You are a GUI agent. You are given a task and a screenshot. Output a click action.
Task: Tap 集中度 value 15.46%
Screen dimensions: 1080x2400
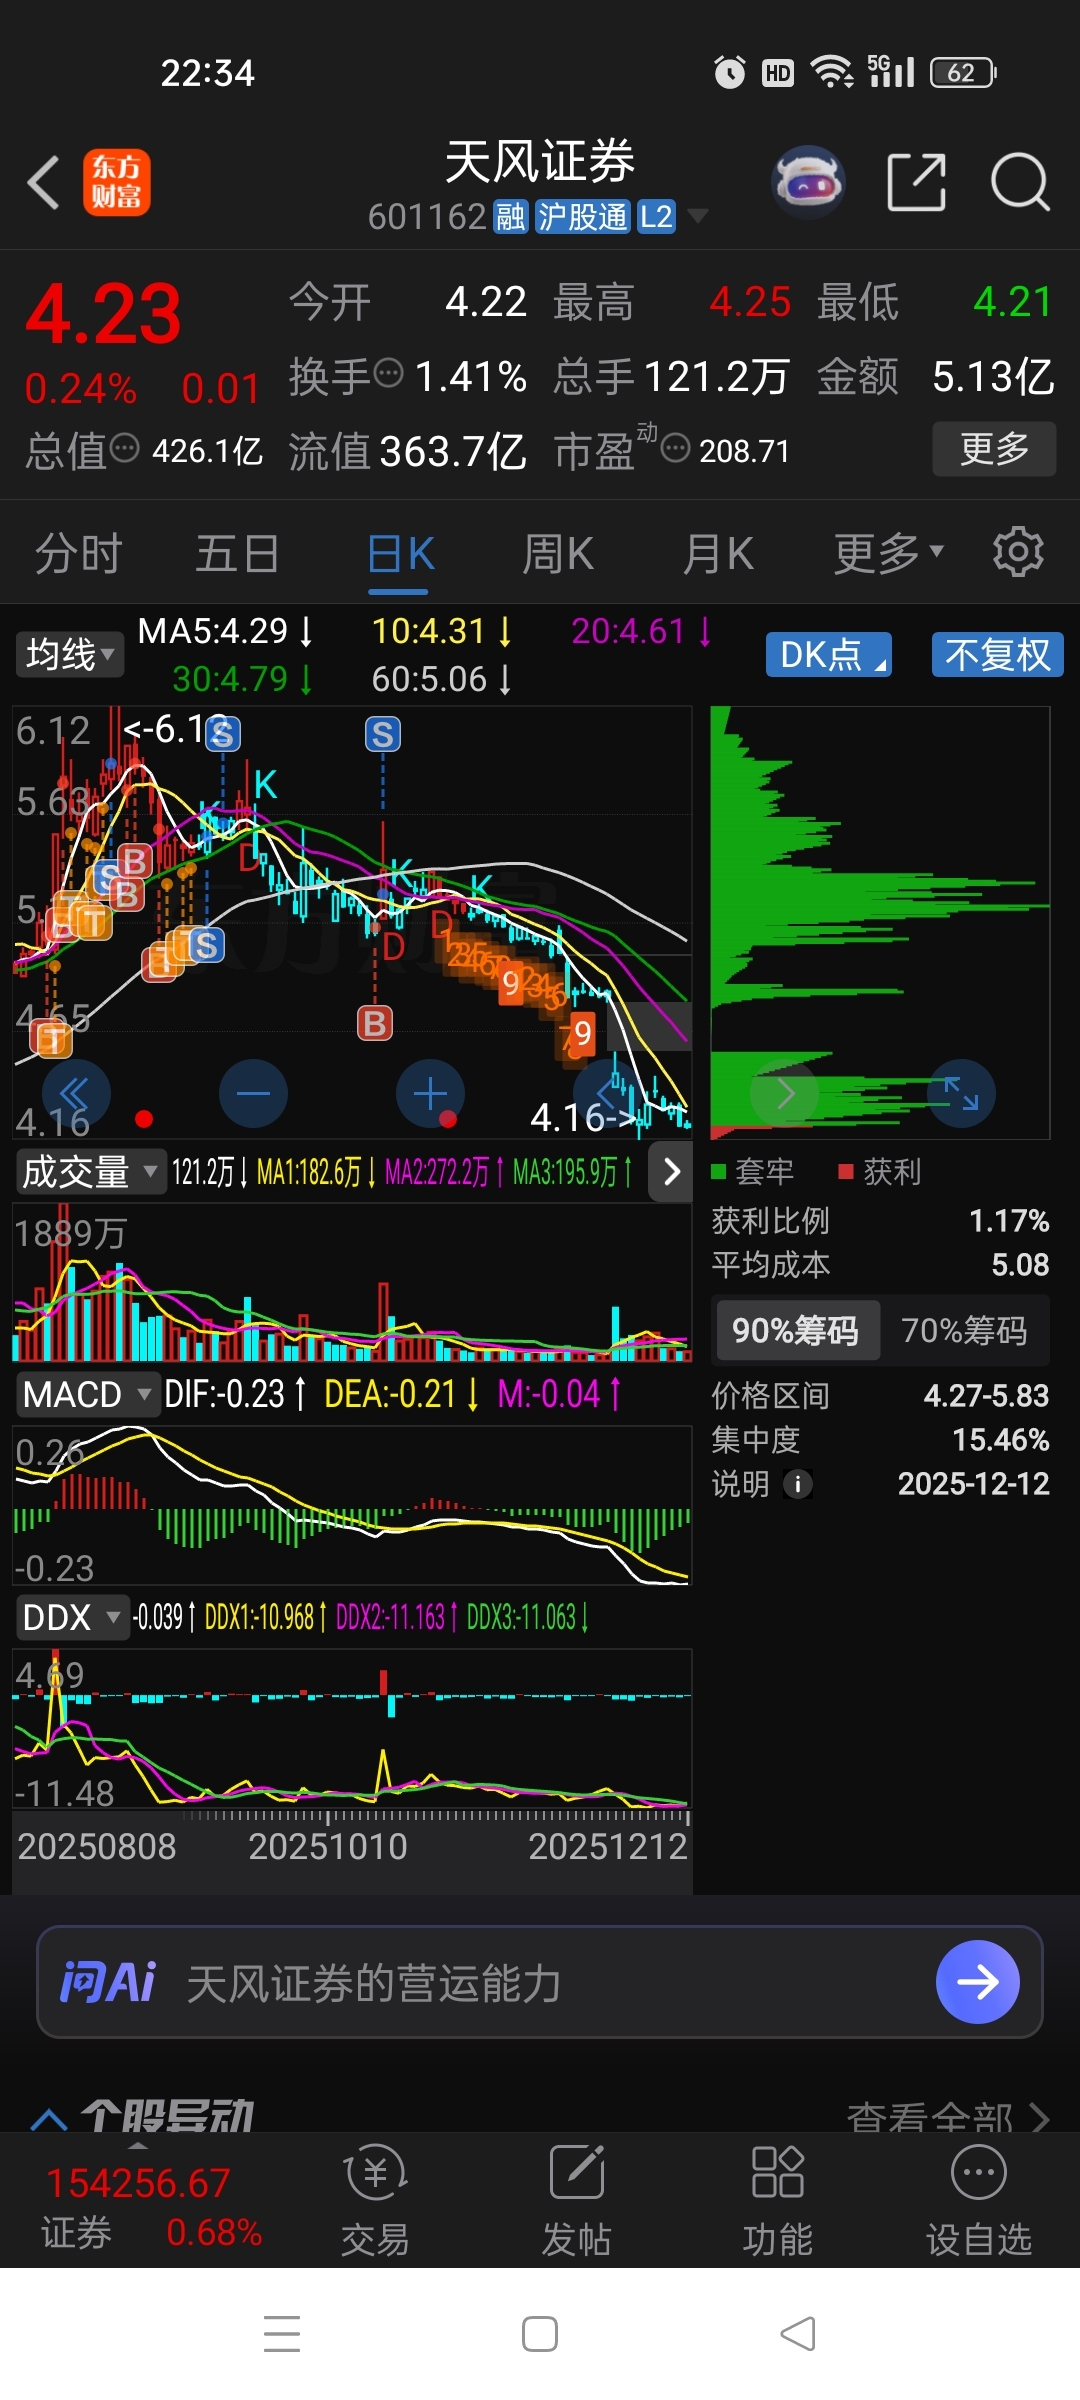tap(1000, 1440)
